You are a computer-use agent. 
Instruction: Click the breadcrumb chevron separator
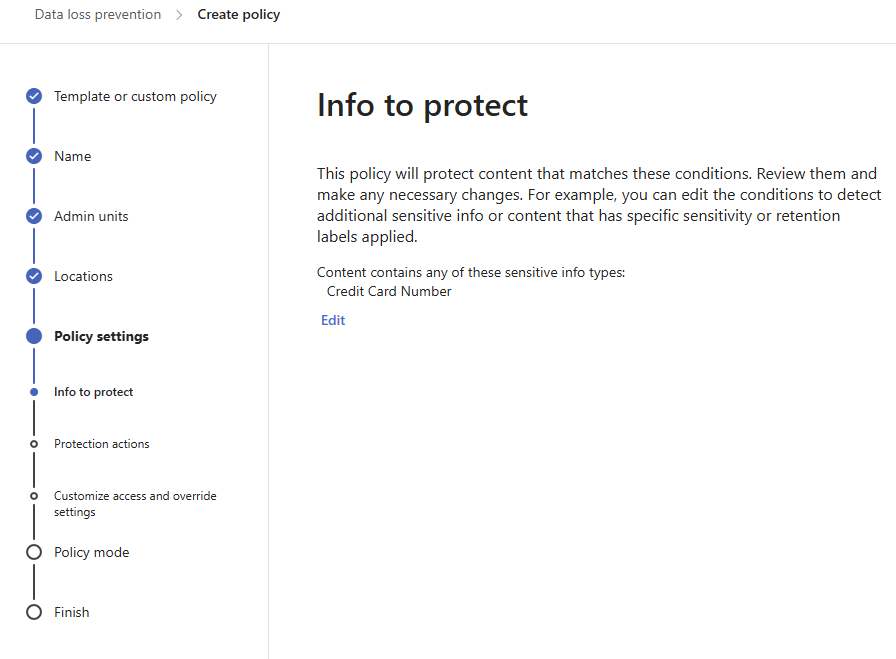(x=179, y=15)
